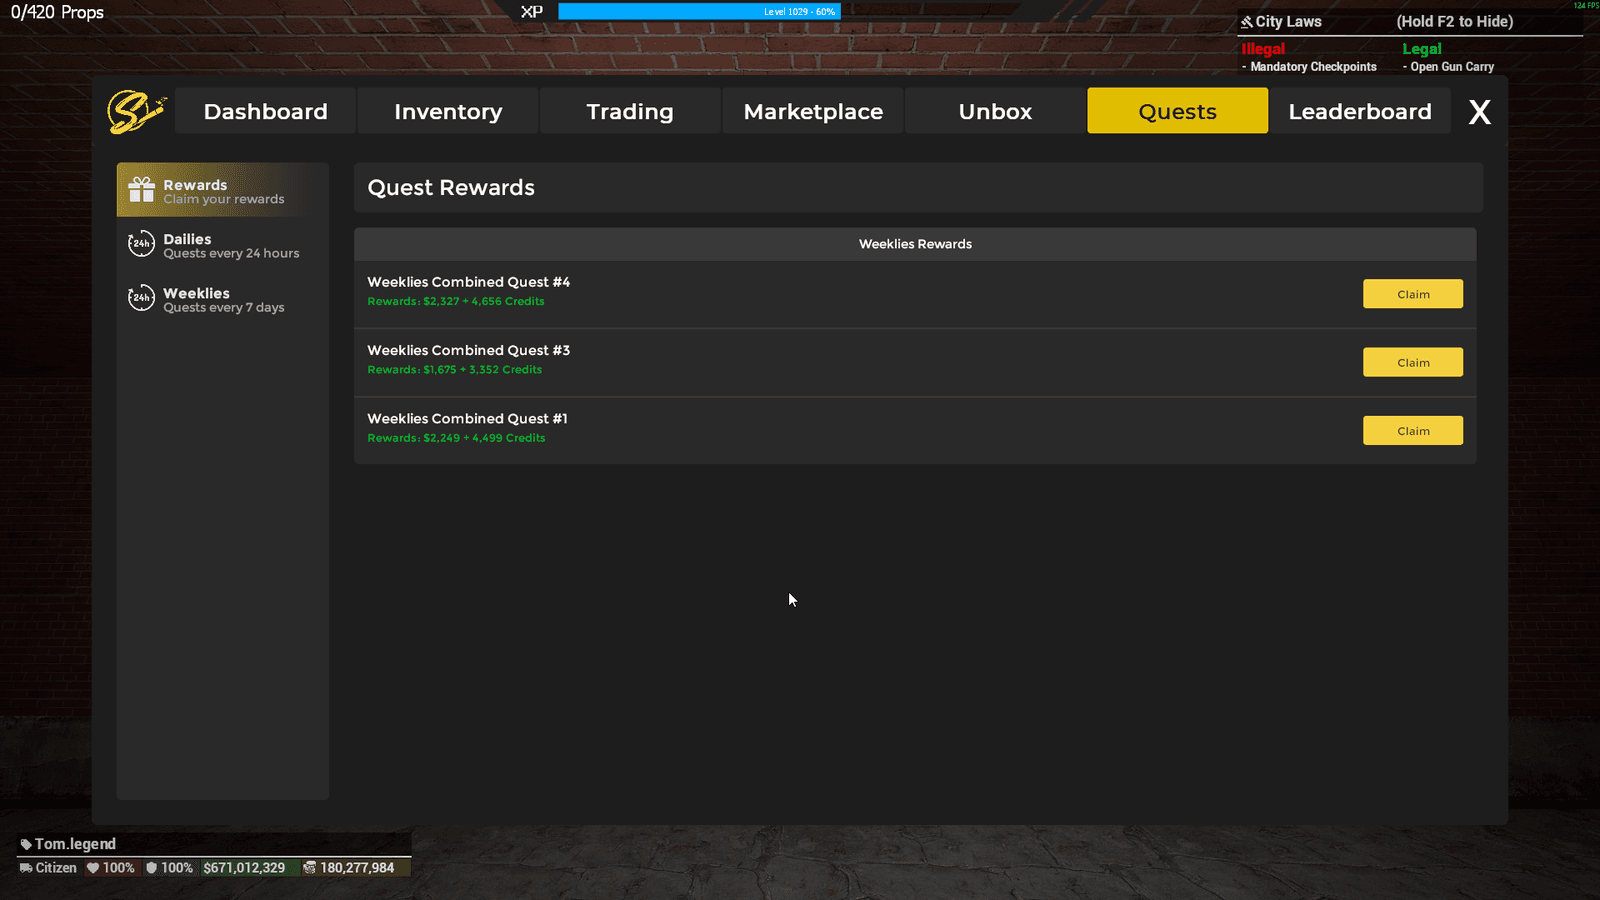Click the rewards text "$2,249 + 4,499 Credits"
Viewport: 1600px width, 900px height.
click(484, 438)
